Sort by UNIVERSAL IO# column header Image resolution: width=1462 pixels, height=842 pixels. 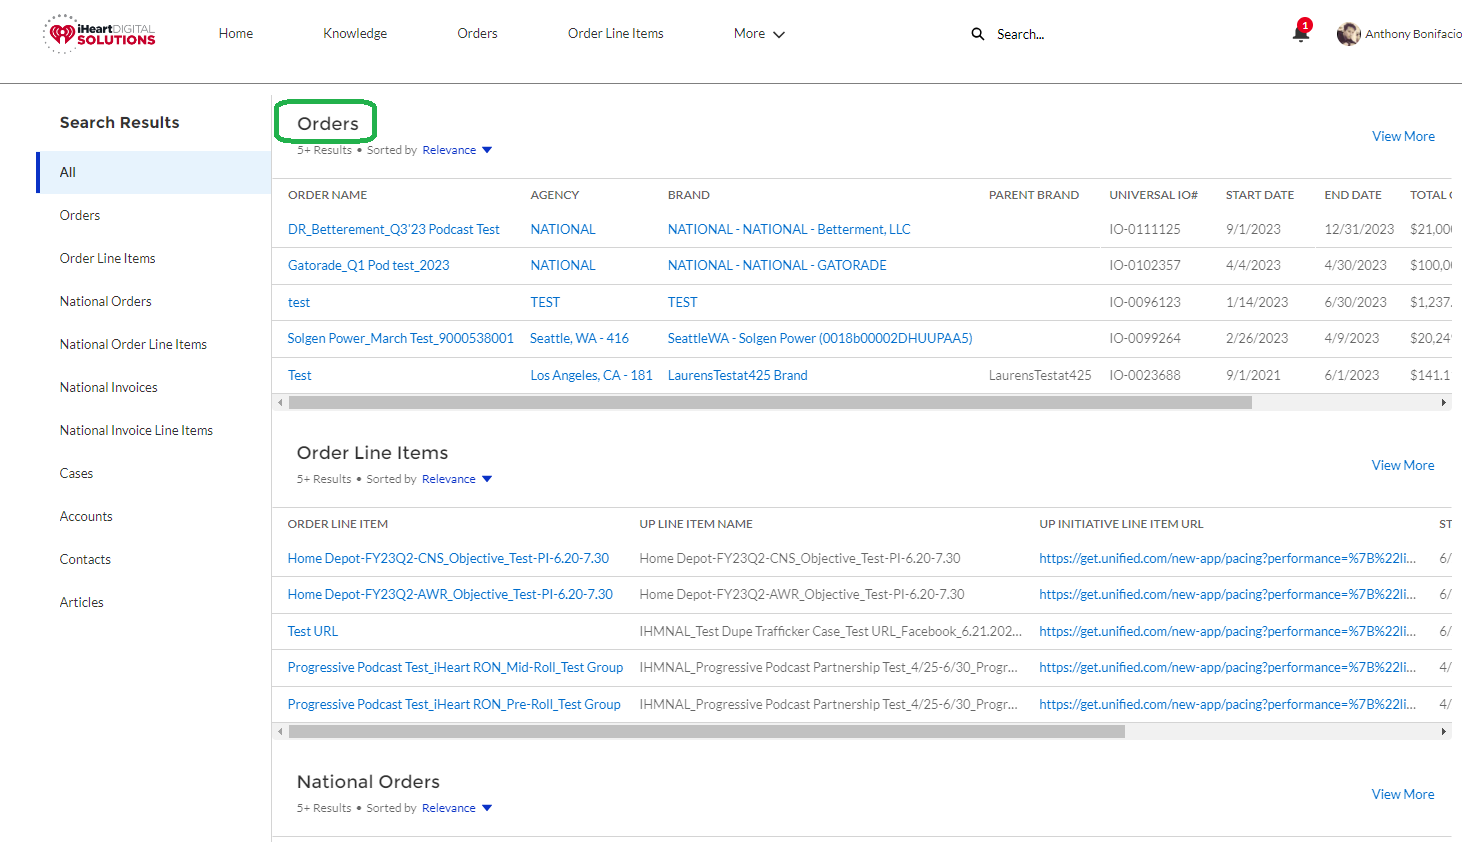point(1153,195)
